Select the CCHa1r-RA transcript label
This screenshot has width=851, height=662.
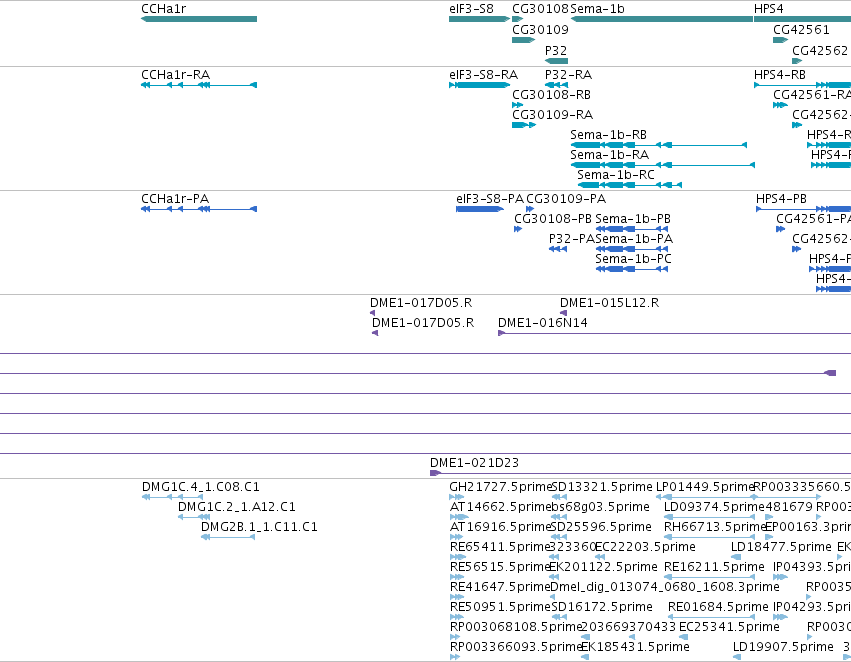pyautogui.click(x=175, y=74)
